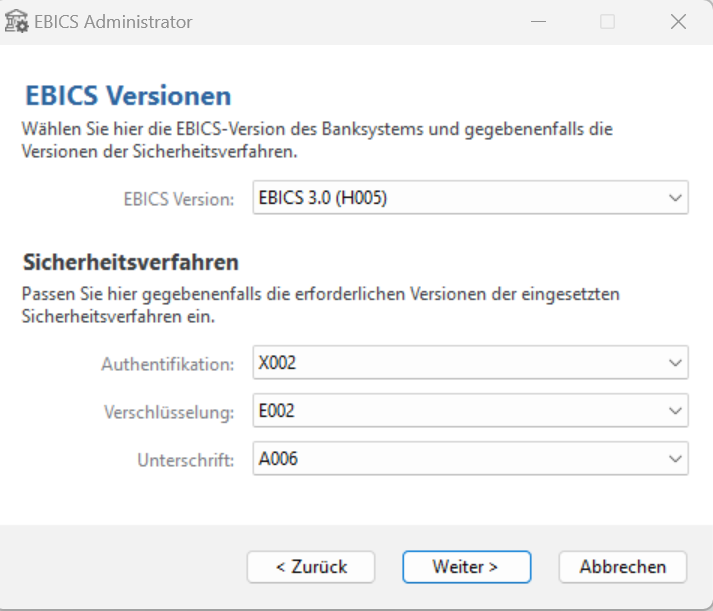Screen dimensions: 713x611
Task: Cancel the wizard with Abbrechen
Action: 622,566
